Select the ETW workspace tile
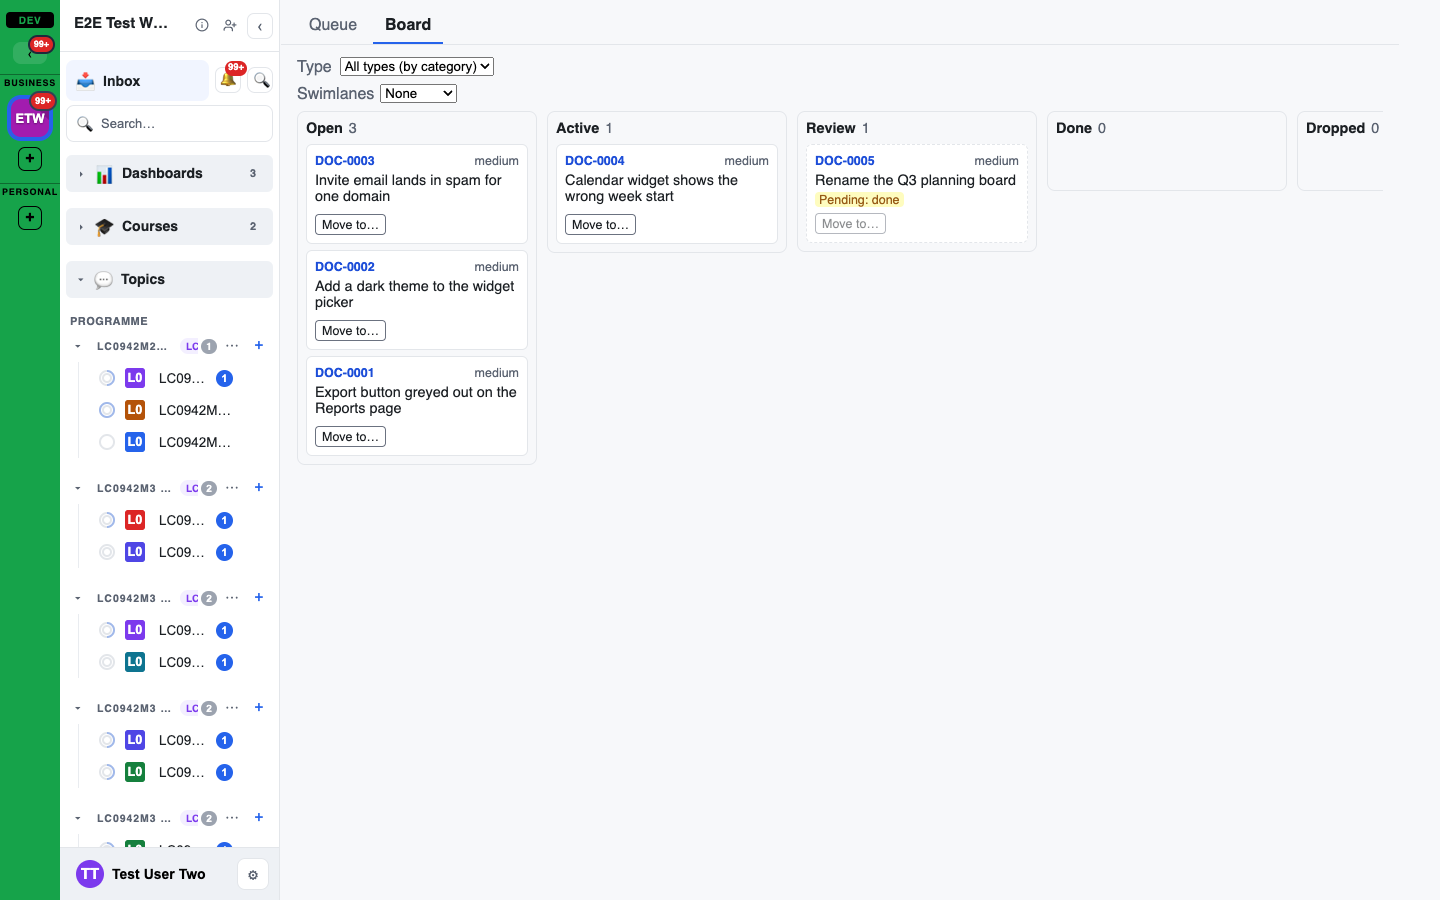This screenshot has height=900, width=1440. tap(30, 118)
